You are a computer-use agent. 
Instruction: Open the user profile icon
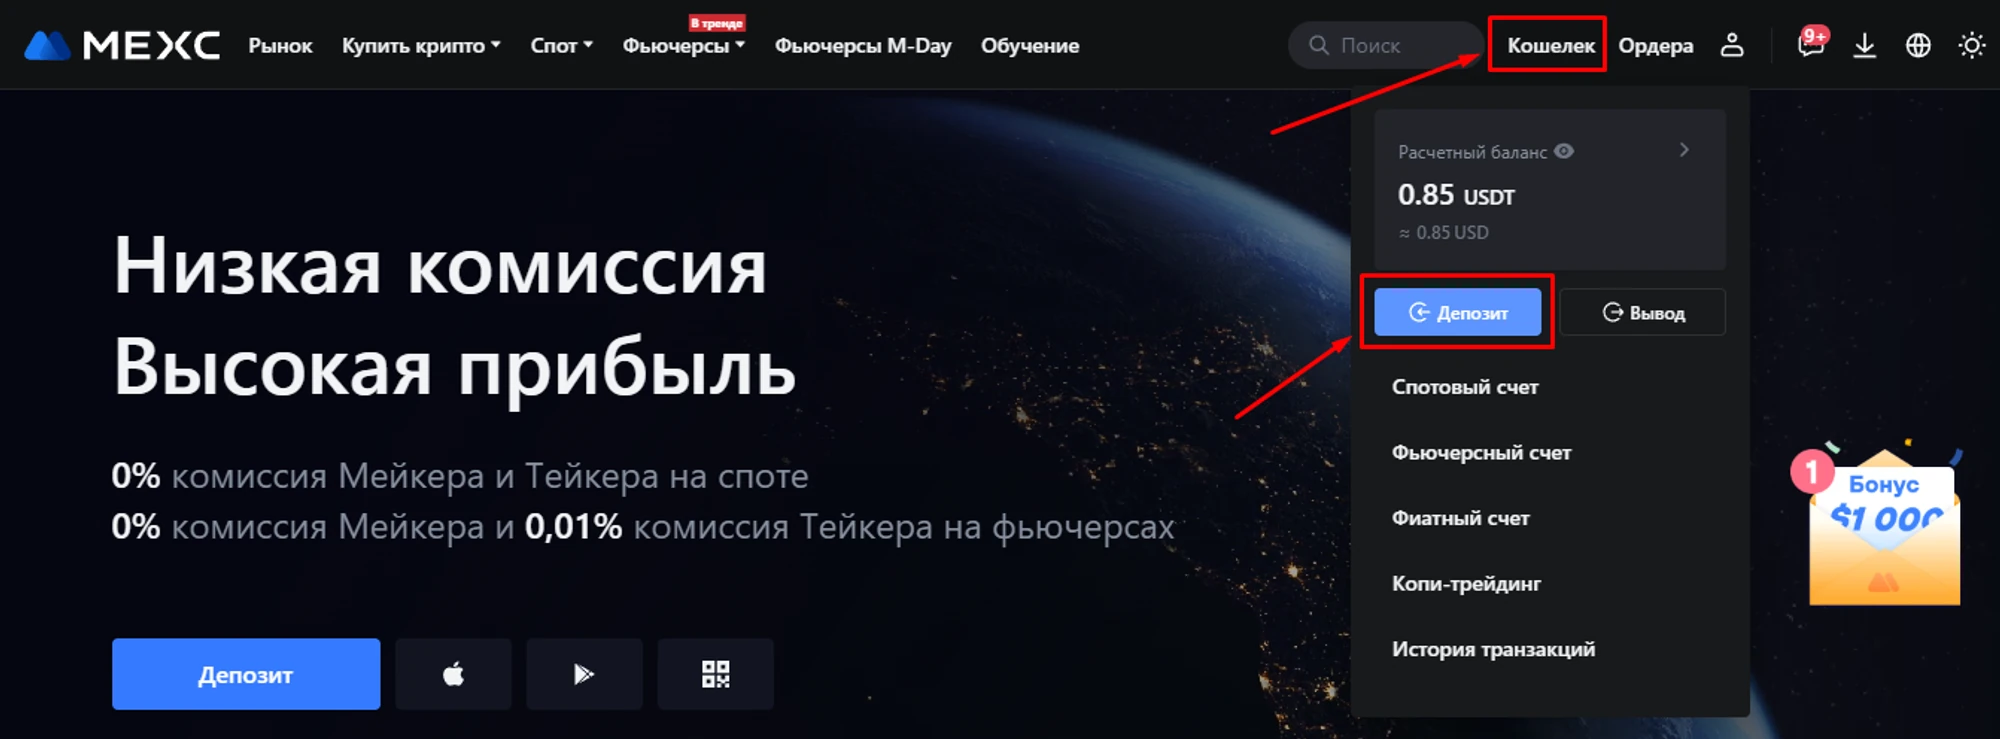coord(1732,45)
